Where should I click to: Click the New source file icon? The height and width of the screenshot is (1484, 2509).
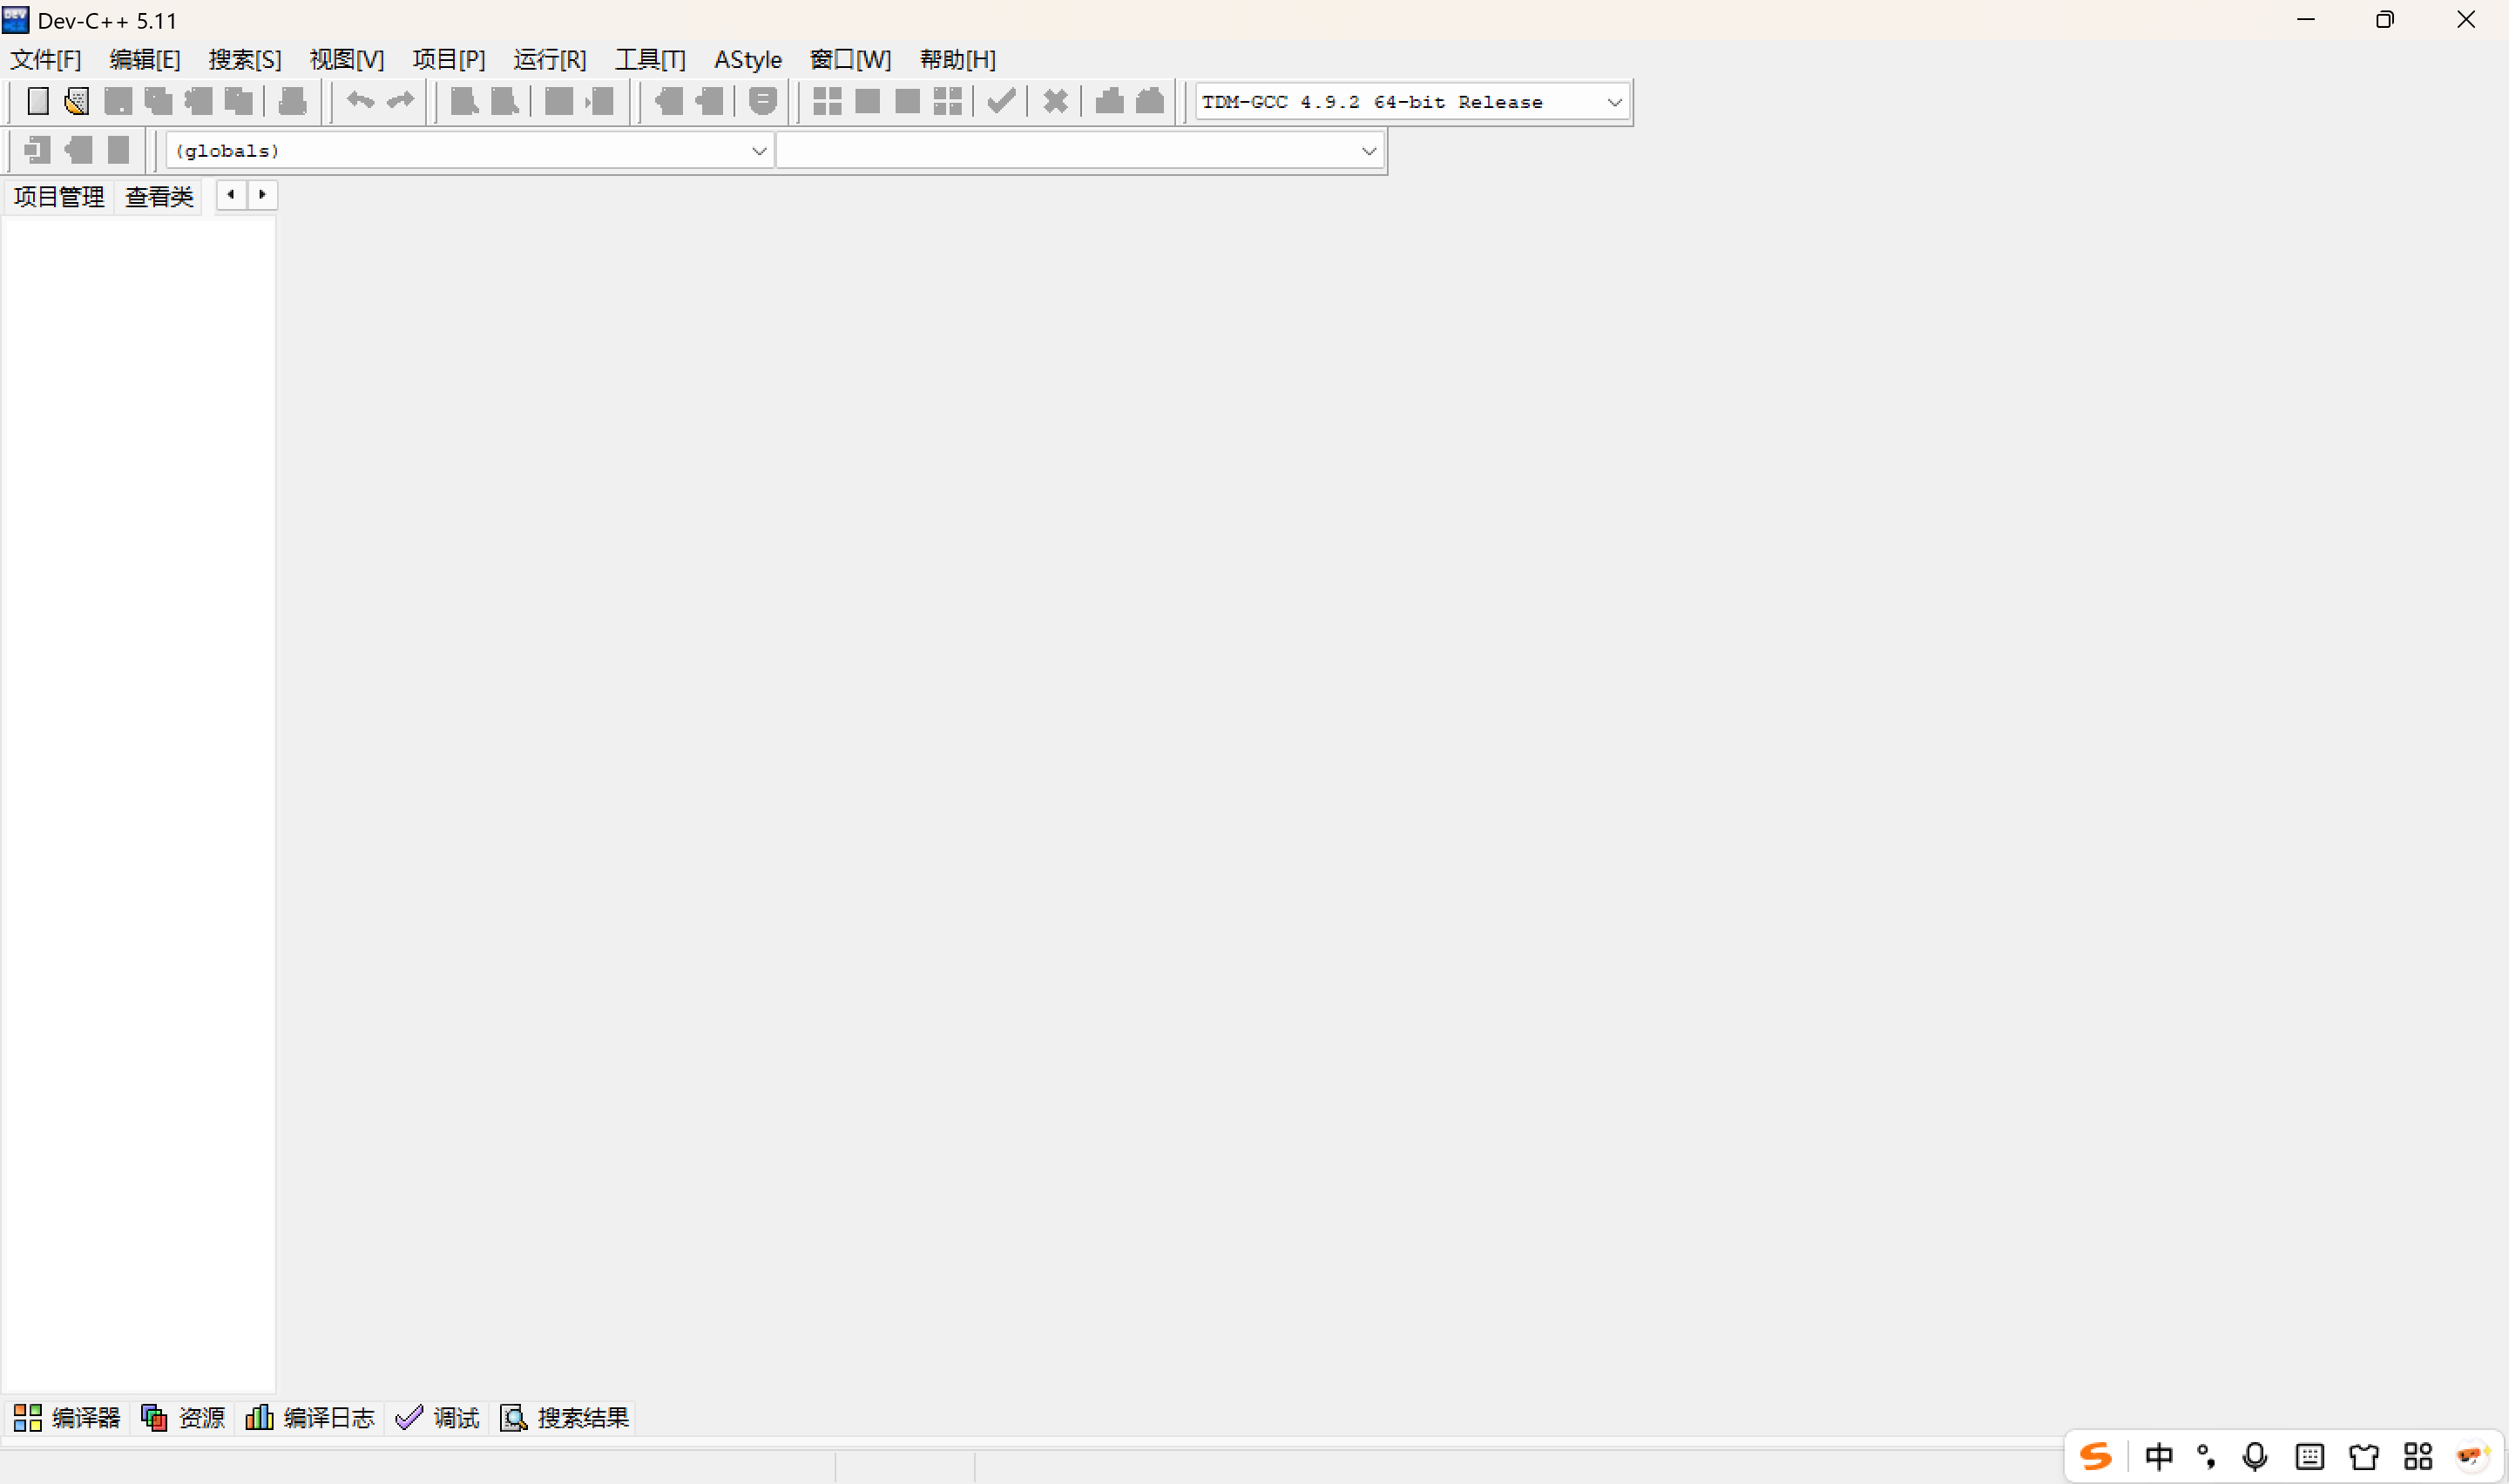point(38,101)
